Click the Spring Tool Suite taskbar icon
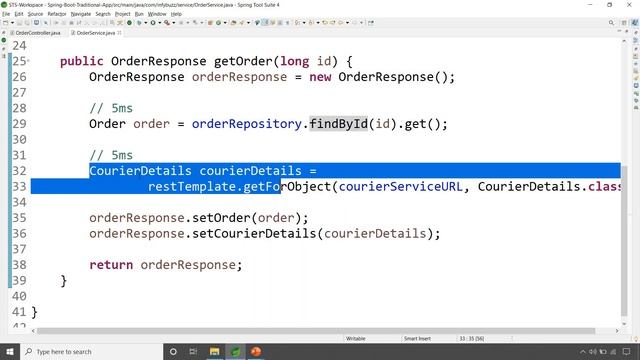The height and width of the screenshot is (360, 640). tap(235, 351)
